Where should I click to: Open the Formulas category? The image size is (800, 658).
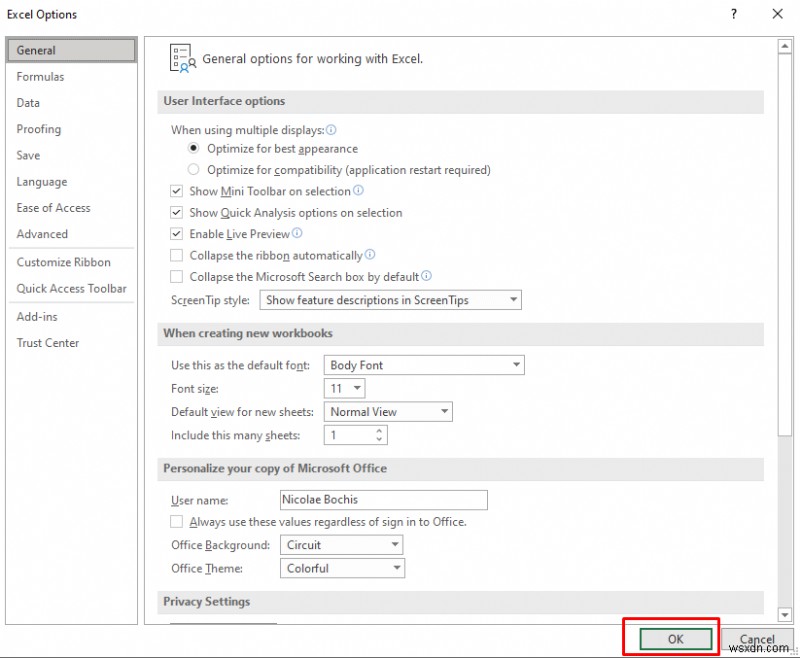coord(71,77)
